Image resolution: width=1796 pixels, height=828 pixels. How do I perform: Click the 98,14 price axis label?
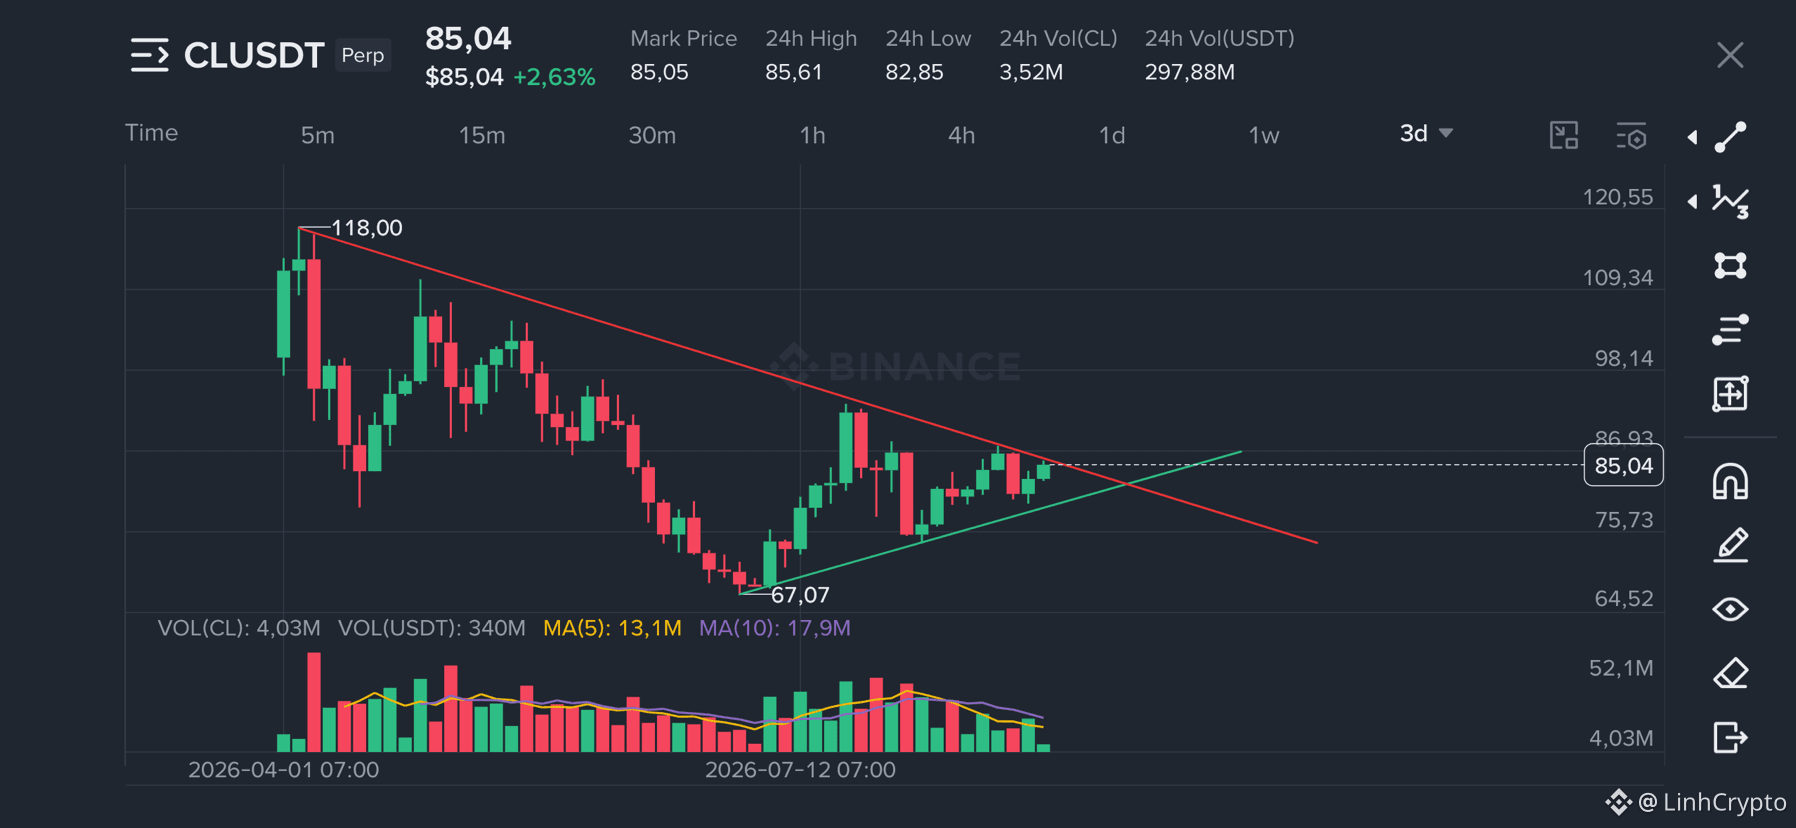[1623, 358]
